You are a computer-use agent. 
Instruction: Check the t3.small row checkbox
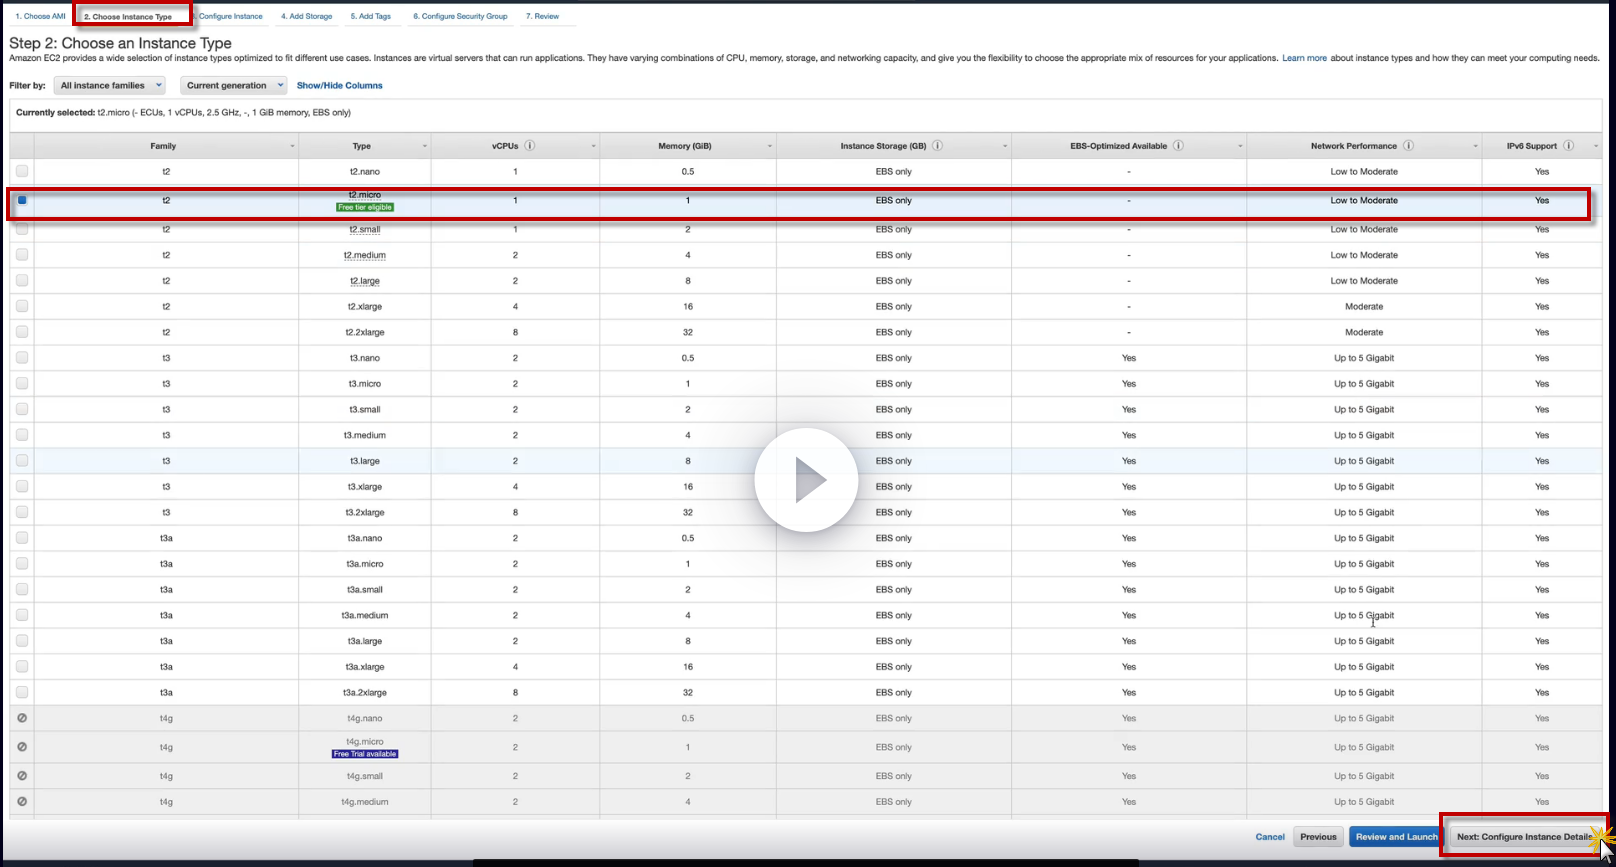point(22,409)
